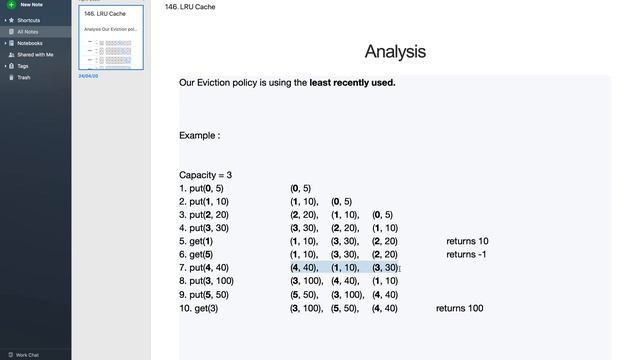Click the Analysis heading in note
Viewport: 640px width, 360px height.
395,51
